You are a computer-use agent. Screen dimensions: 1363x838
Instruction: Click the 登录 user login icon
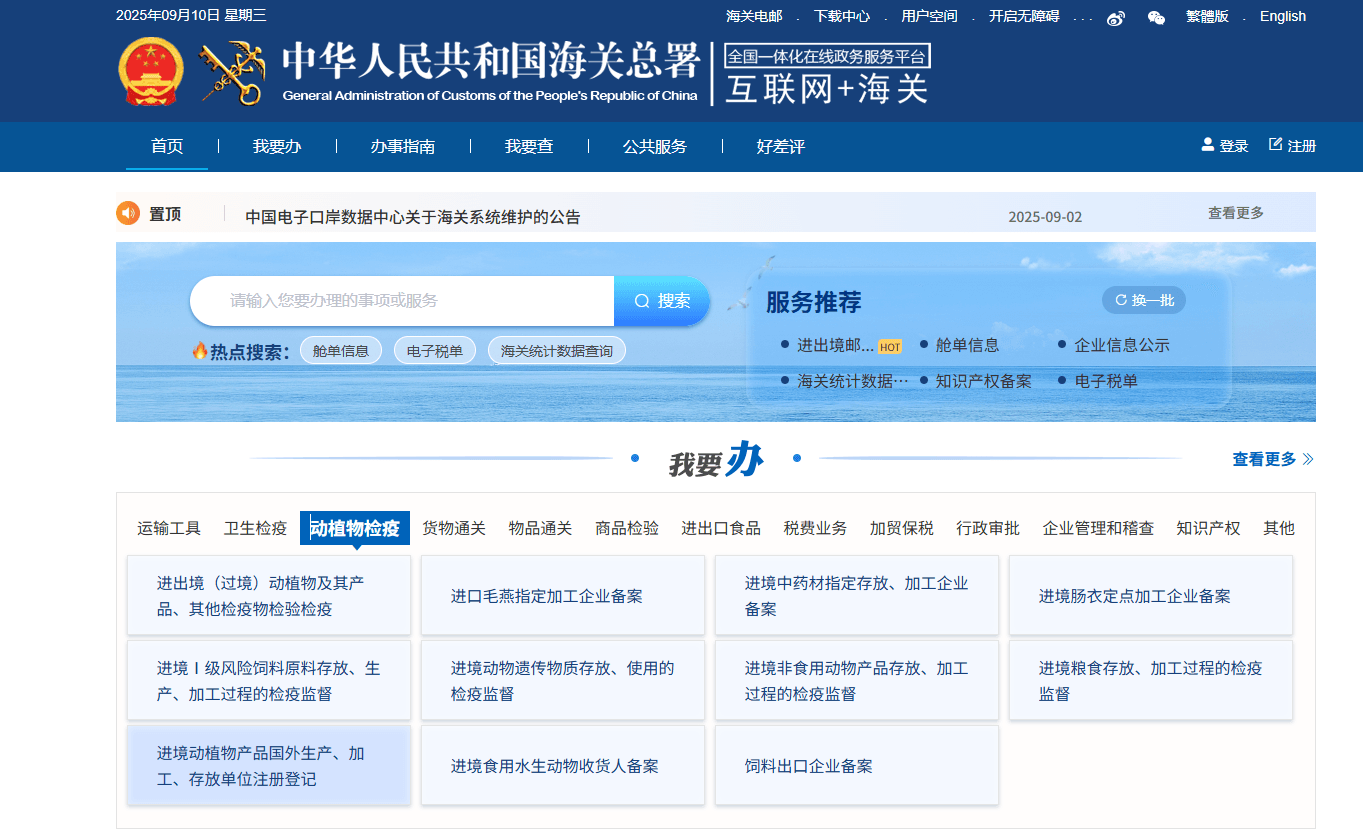pos(1208,145)
